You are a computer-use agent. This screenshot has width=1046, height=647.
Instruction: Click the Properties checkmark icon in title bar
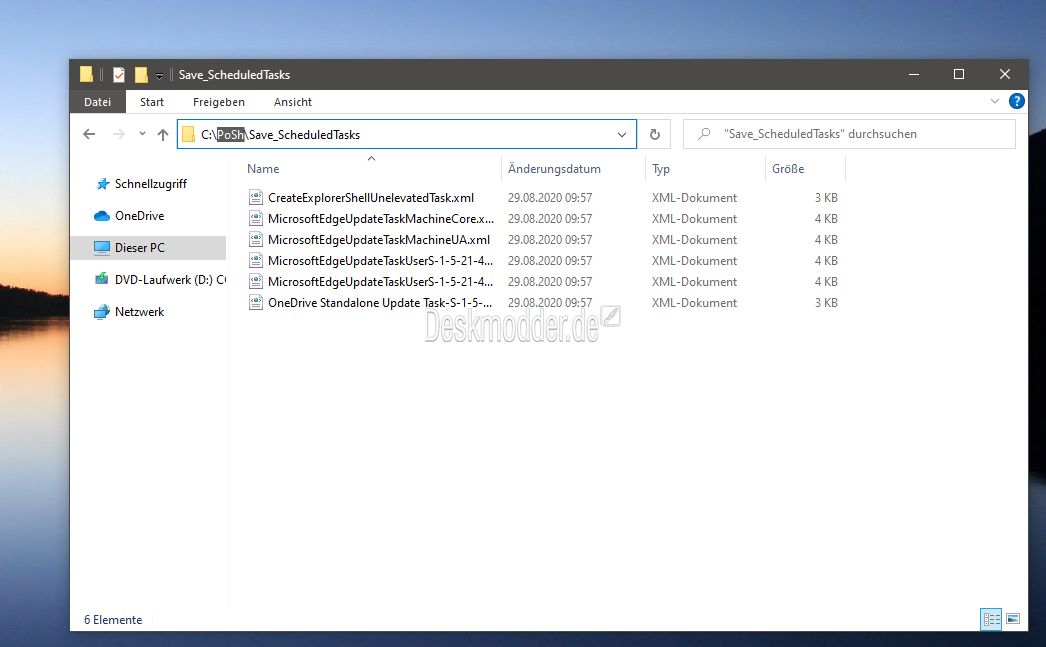(x=119, y=75)
